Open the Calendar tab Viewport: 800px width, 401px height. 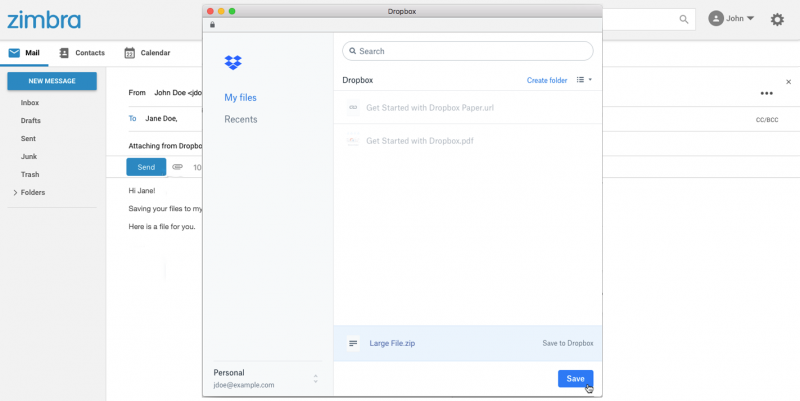(x=147, y=53)
